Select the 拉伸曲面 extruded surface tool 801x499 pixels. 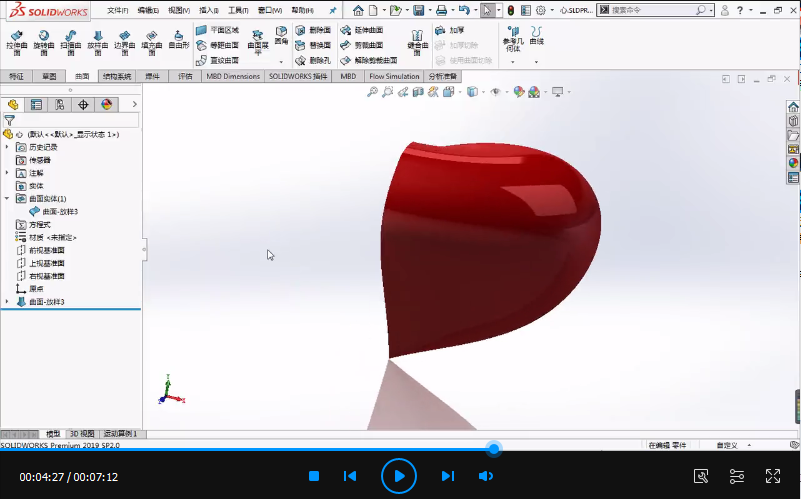click(x=17, y=42)
